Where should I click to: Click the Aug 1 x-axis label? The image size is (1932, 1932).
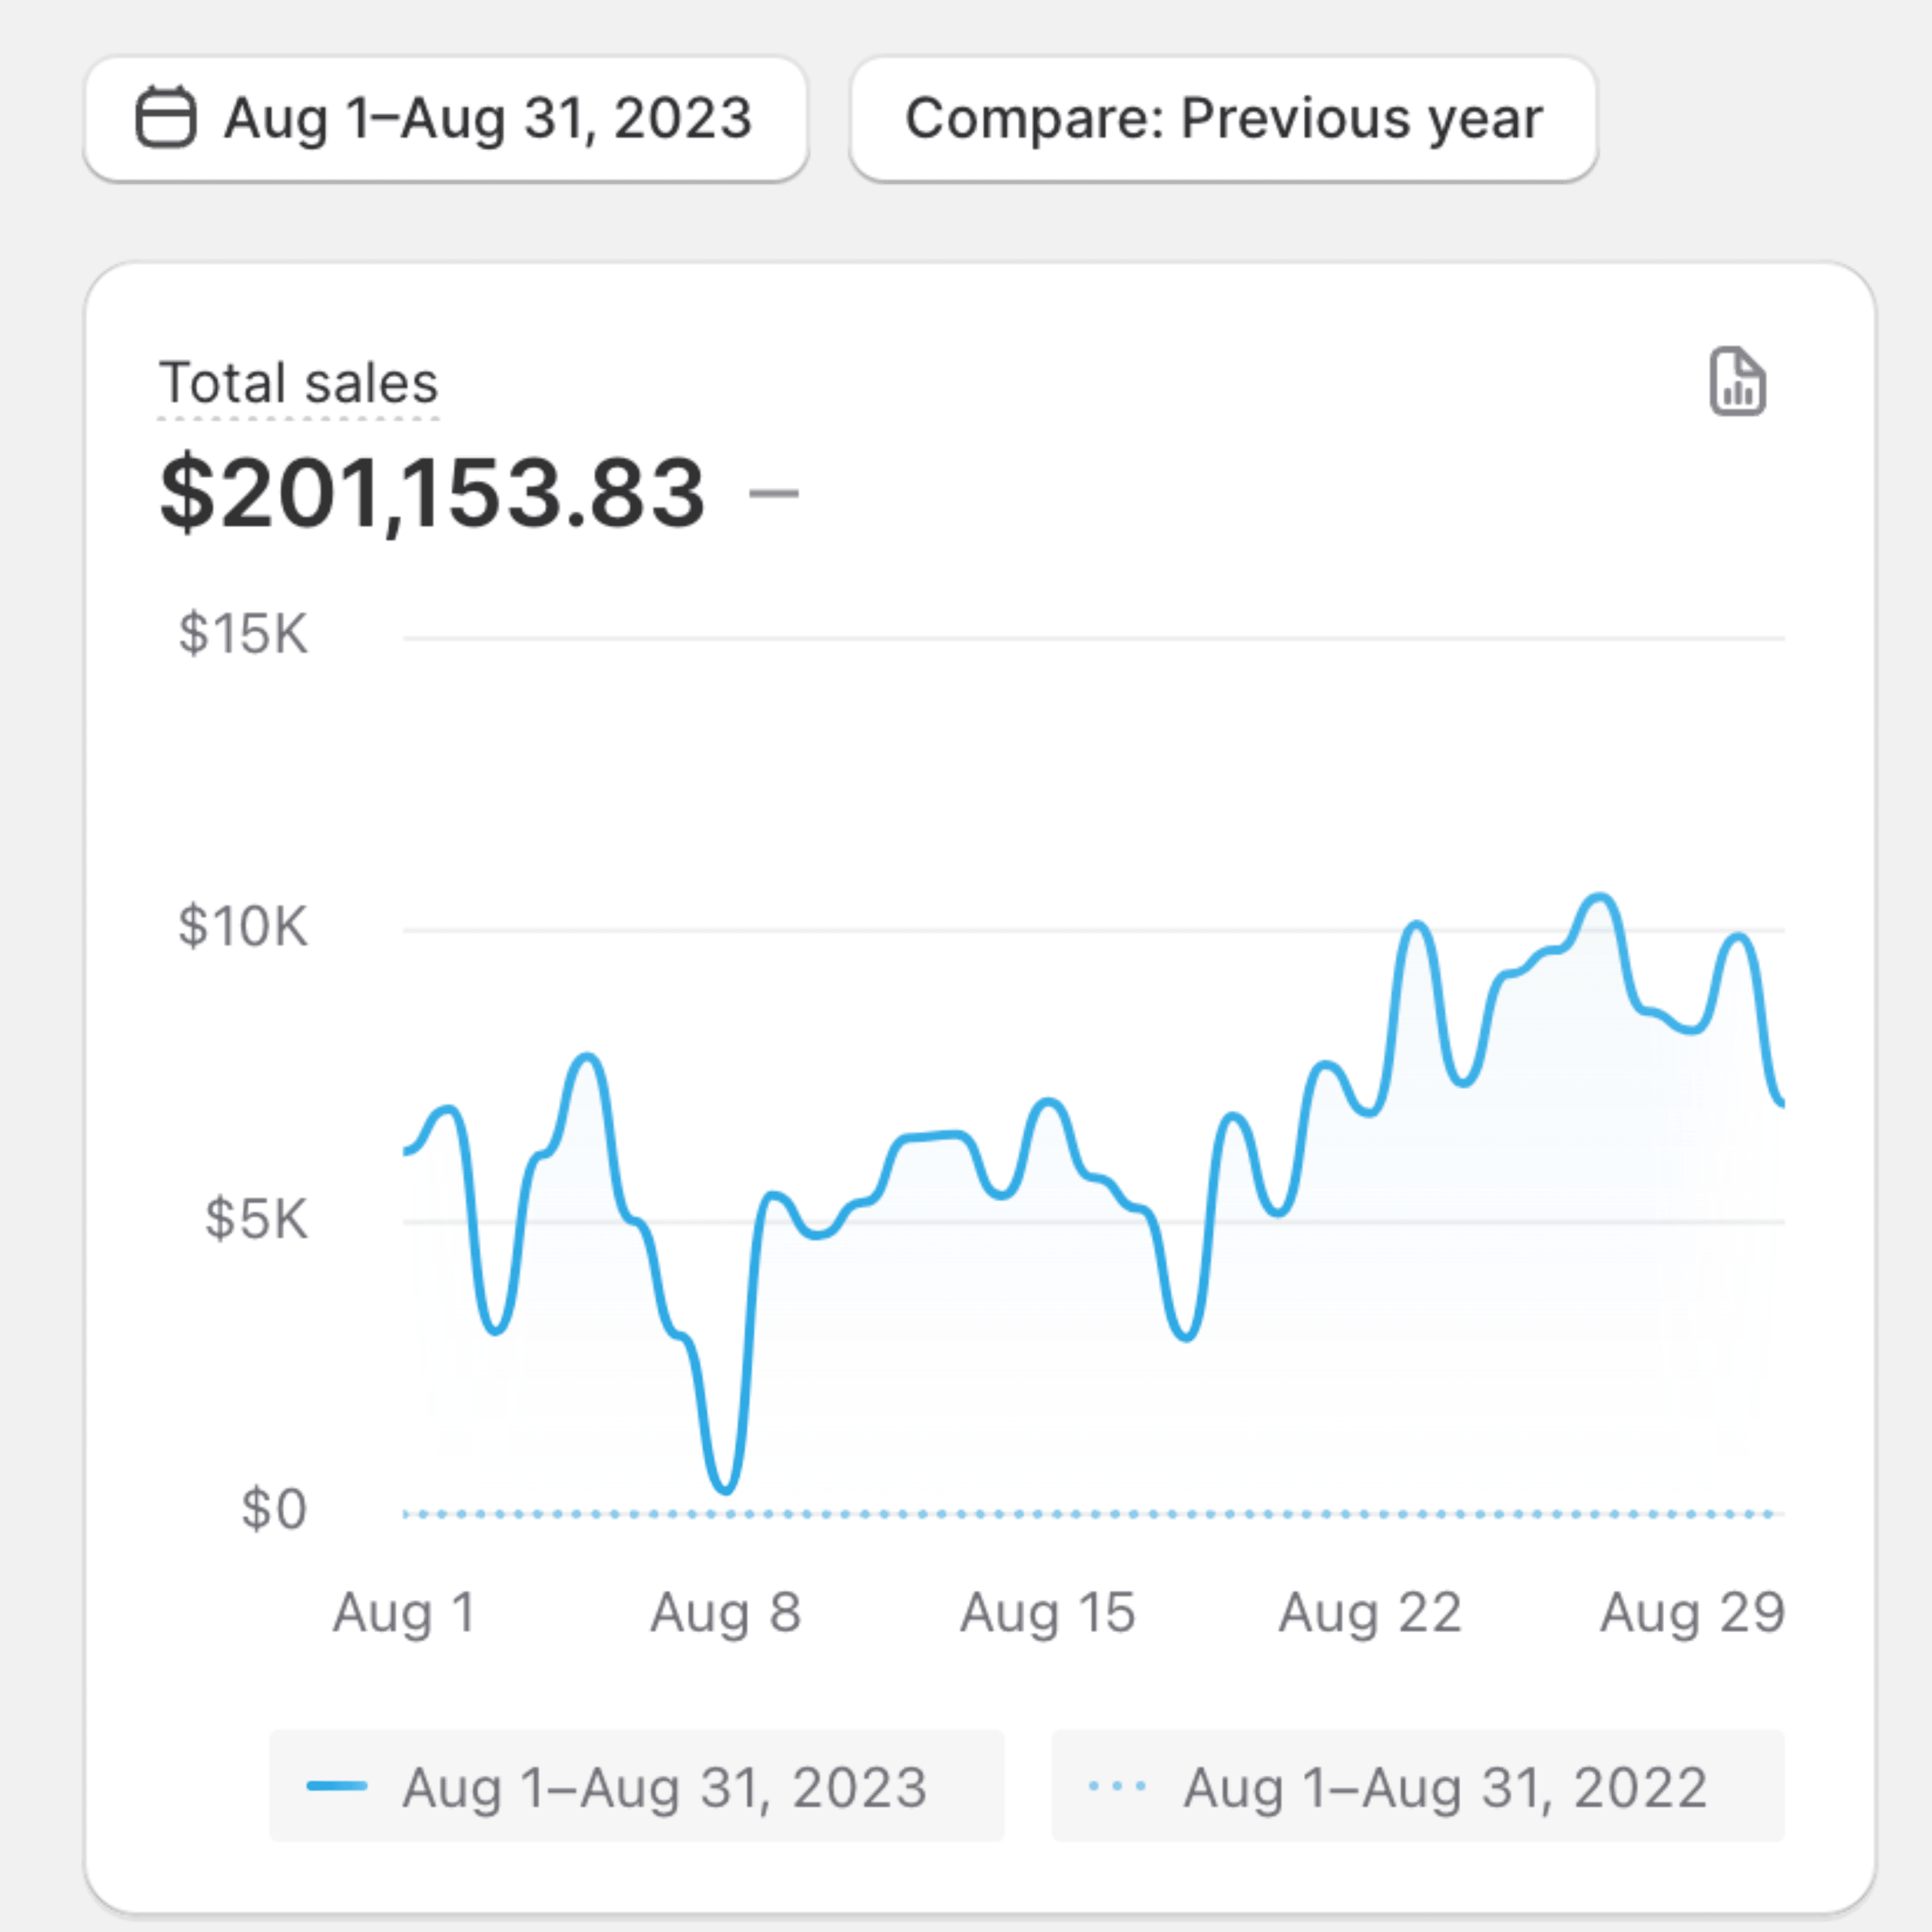point(404,1613)
